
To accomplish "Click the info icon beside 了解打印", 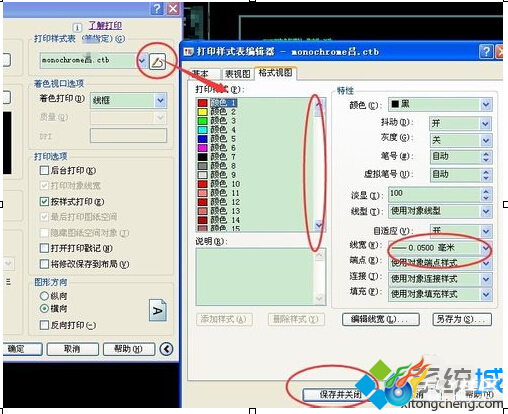I will tap(77, 27).
